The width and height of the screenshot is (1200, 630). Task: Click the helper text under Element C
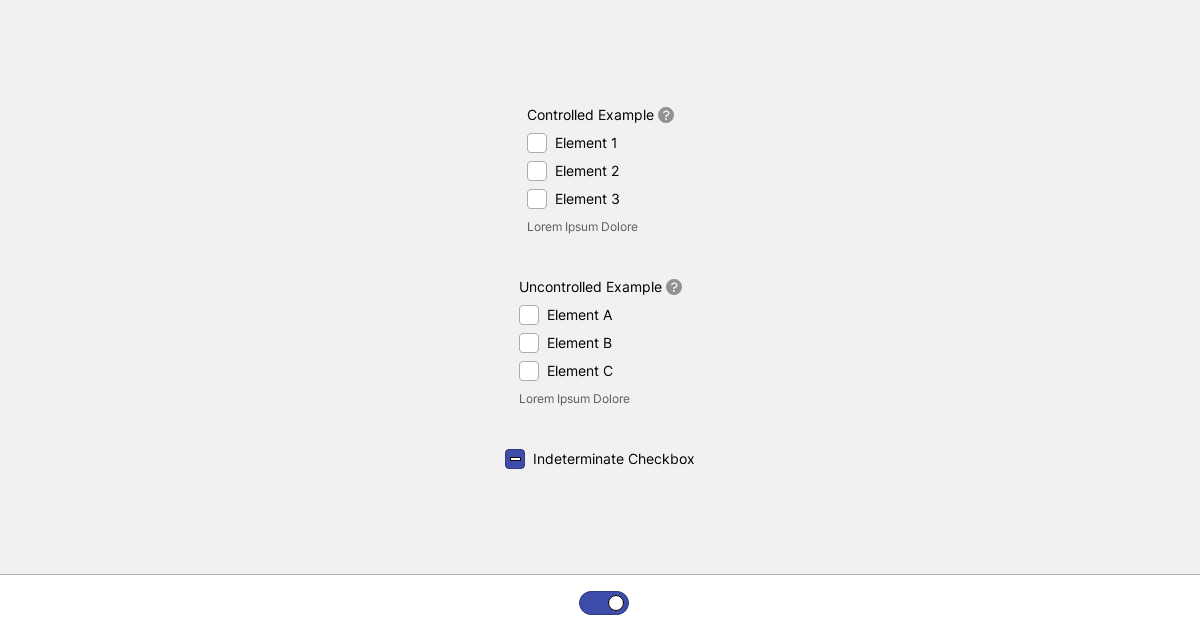point(574,399)
